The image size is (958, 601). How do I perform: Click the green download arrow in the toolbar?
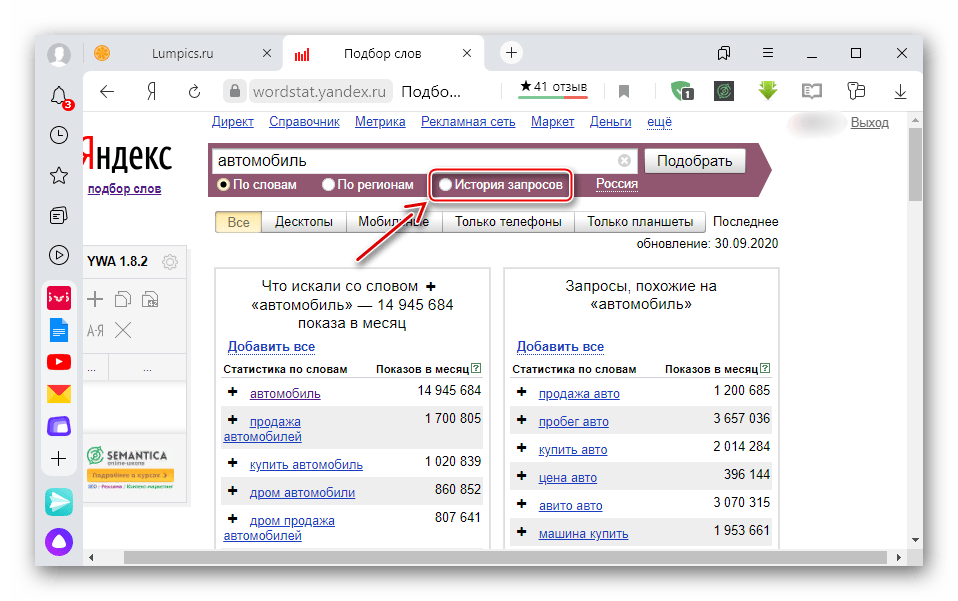(x=767, y=90)
